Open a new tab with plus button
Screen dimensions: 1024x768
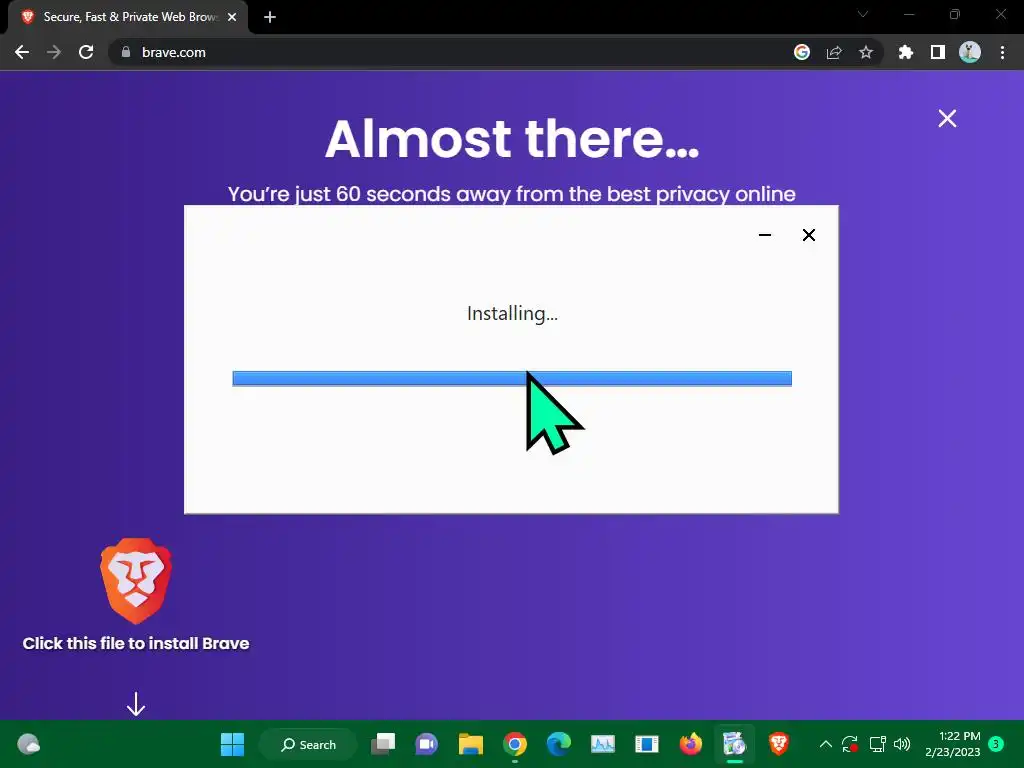pyautogui.click(x=270, y=17)
